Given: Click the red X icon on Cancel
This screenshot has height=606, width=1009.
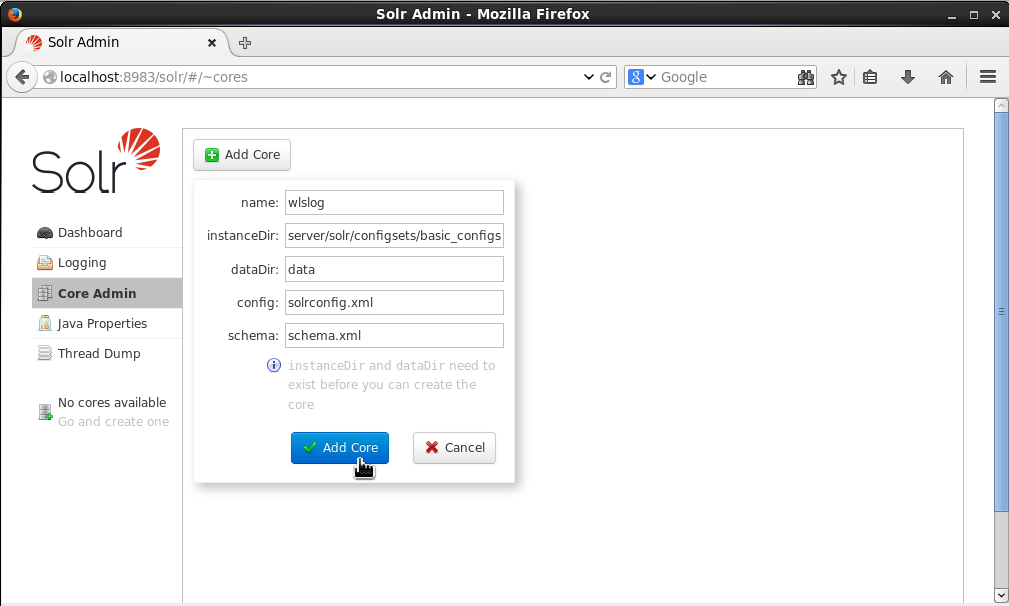Looking at the screenshot, I should 432,447.
